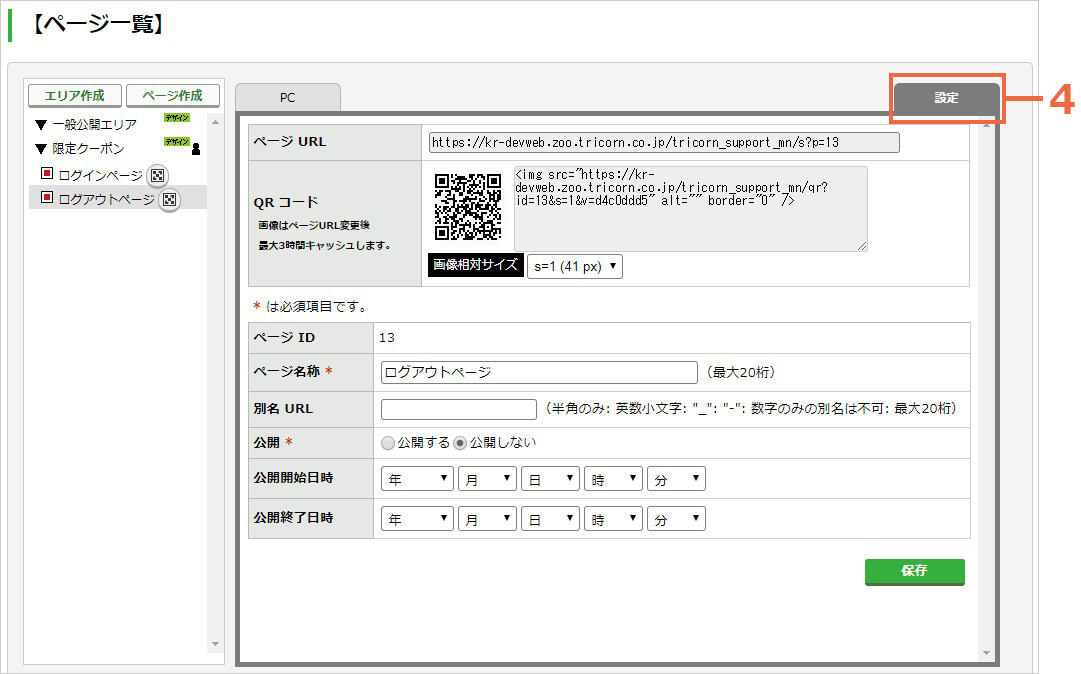Screen dimensions: 1081x674
Task: Select ログアウトページ in the page tree
Action: tap(107, 200)
